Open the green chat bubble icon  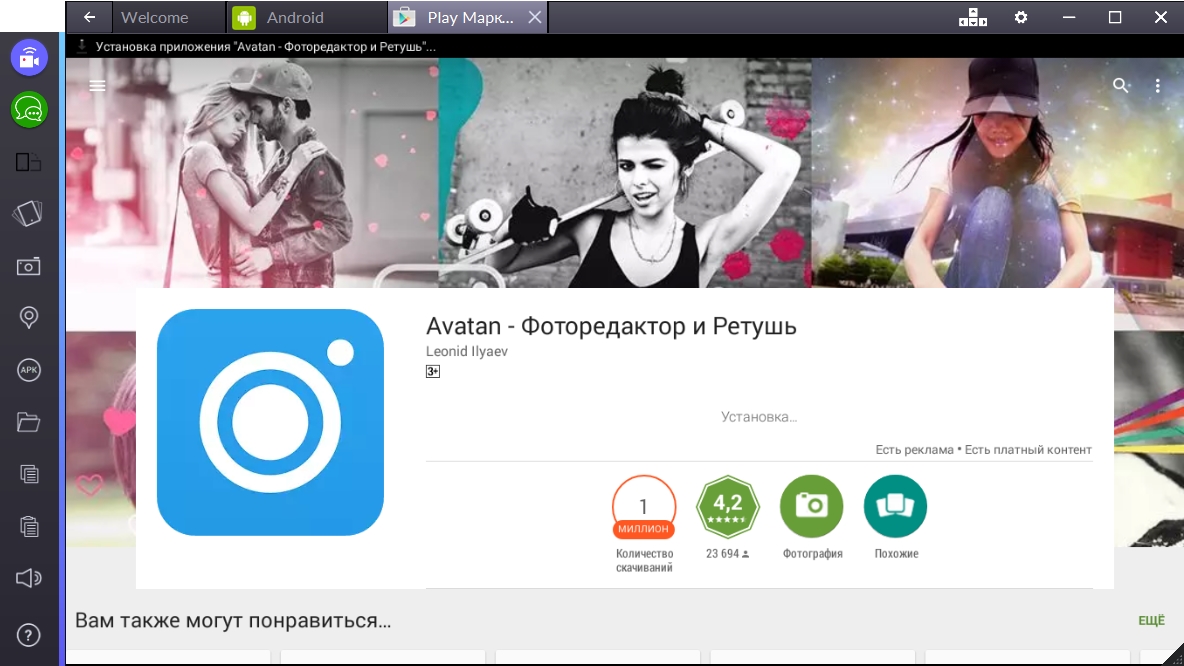pos(29,109)
